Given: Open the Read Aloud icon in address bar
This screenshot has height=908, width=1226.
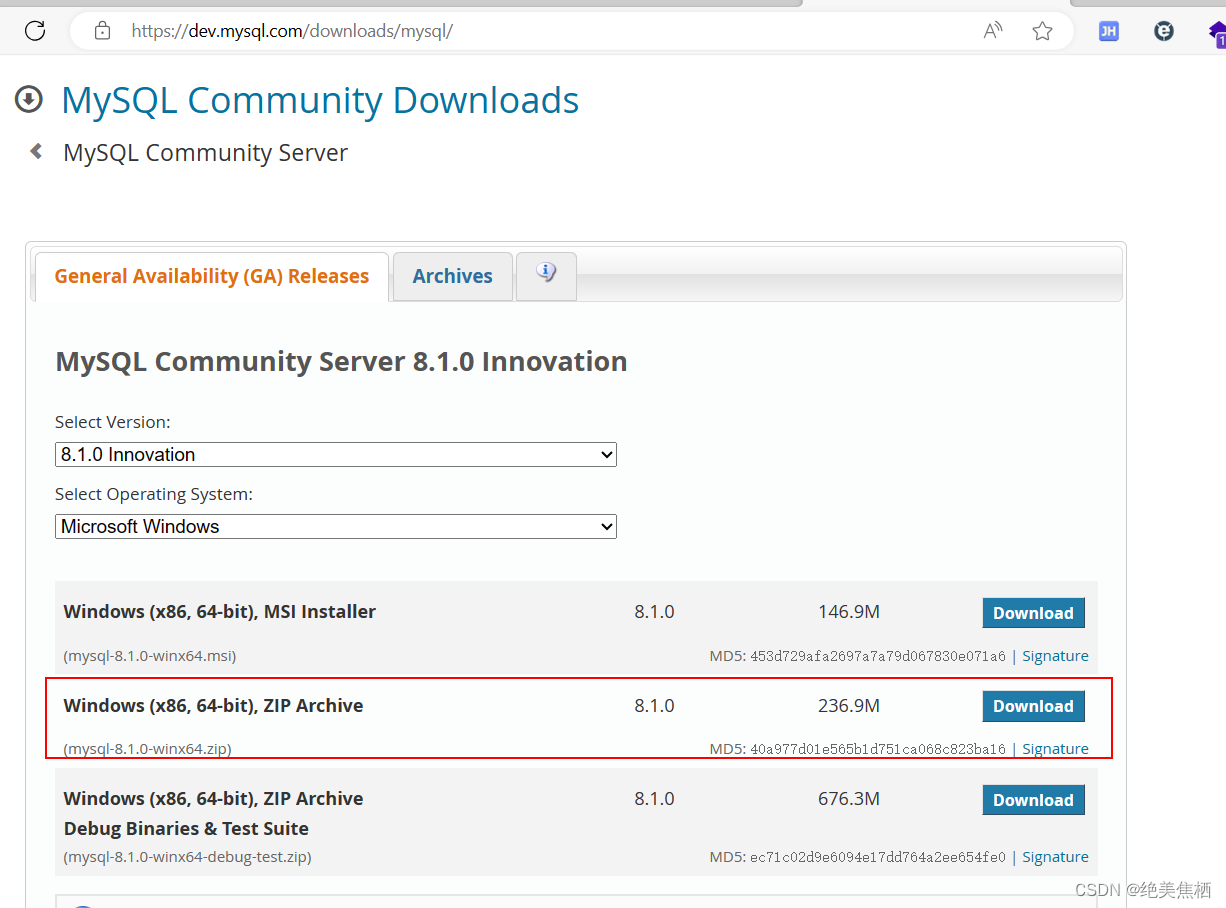Looking at the screenshot, I should click(x=992, y=31).
